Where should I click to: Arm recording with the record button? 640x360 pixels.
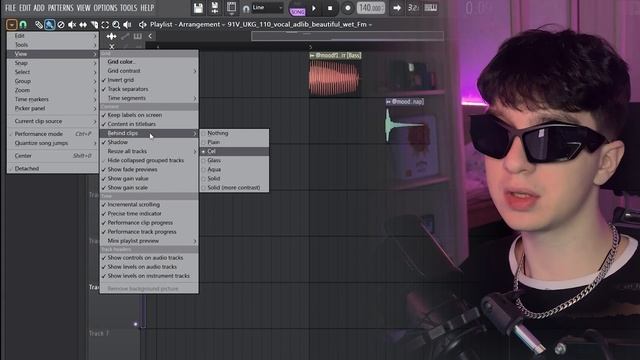(x=347, y=8)
